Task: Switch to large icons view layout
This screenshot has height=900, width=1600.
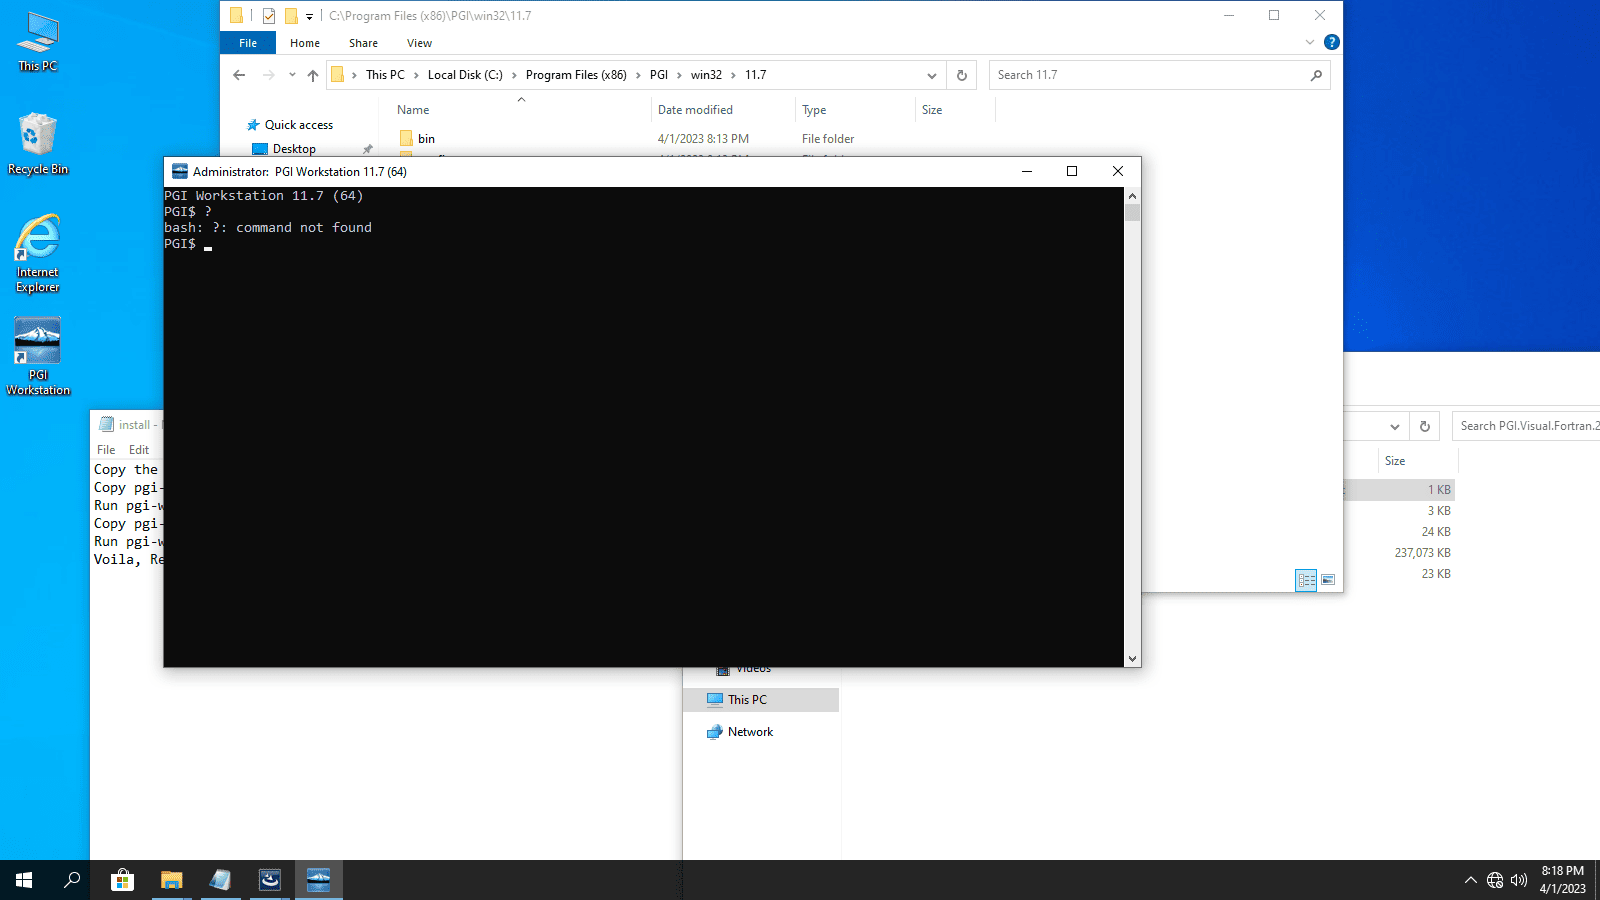Action: [1328, 580]
